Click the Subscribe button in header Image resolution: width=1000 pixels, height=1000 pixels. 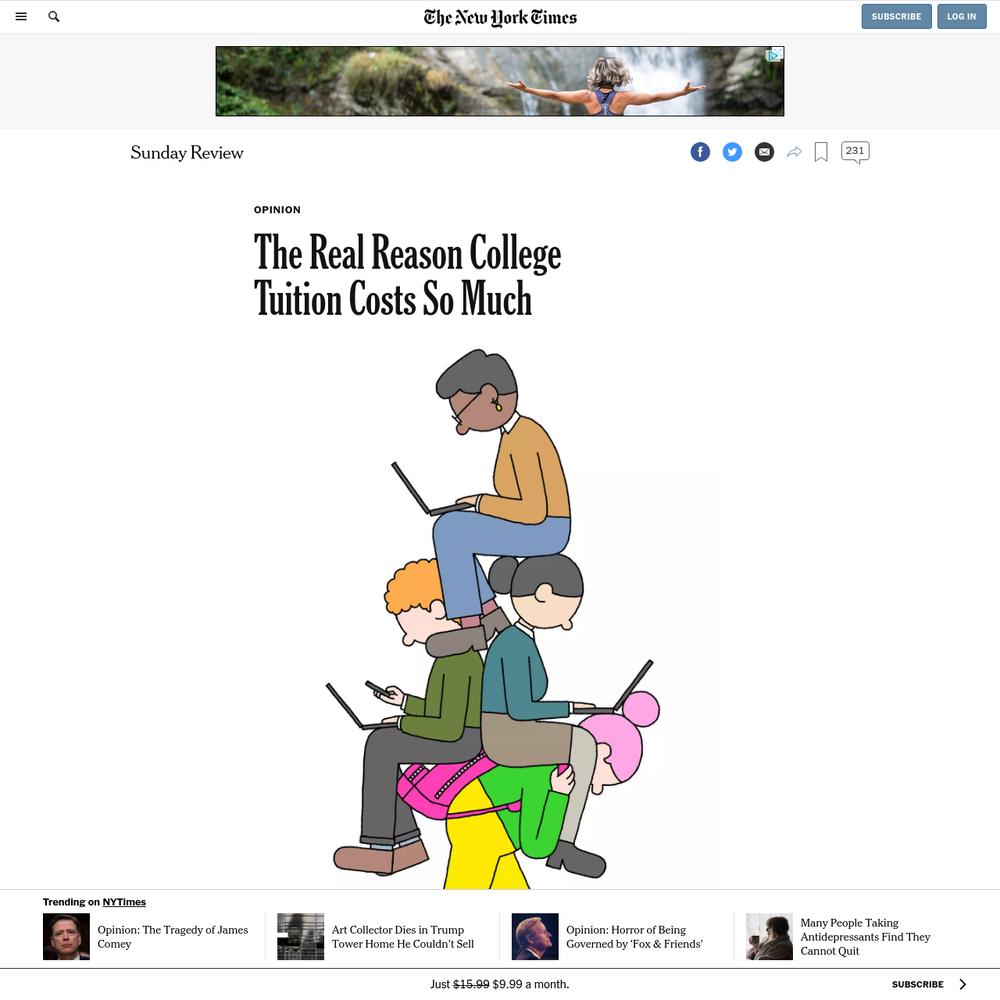coord(896,17)
